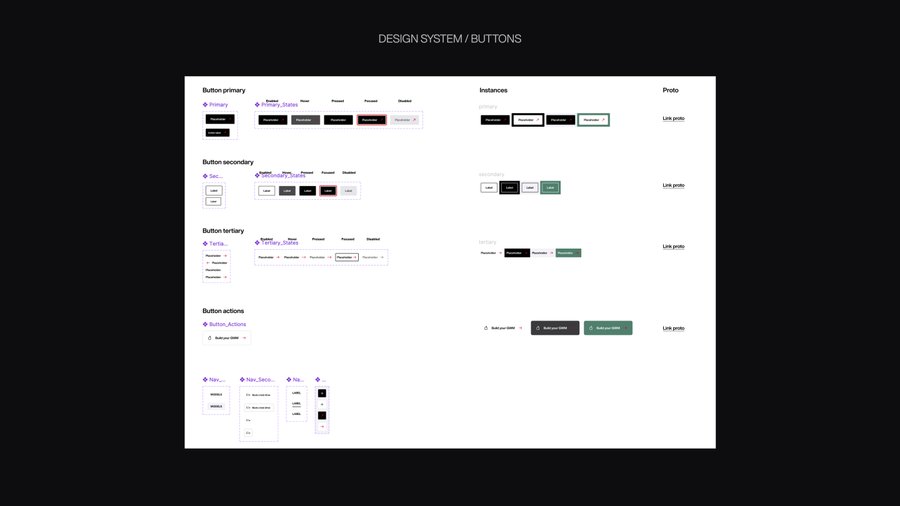
Task: Select the underlined LABEL nav item
Action: [x=296, y=404]
